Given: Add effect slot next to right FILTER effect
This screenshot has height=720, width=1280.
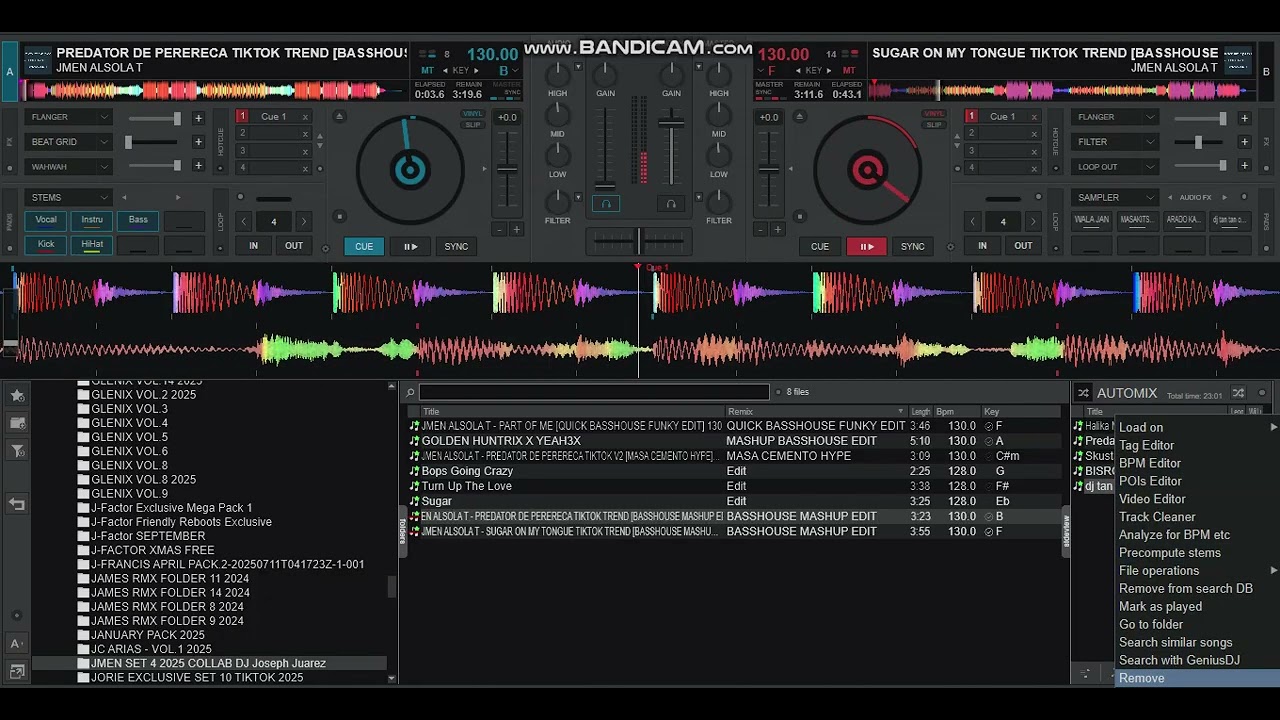Looking at the screenshot, I should [x=1244, y=142].
